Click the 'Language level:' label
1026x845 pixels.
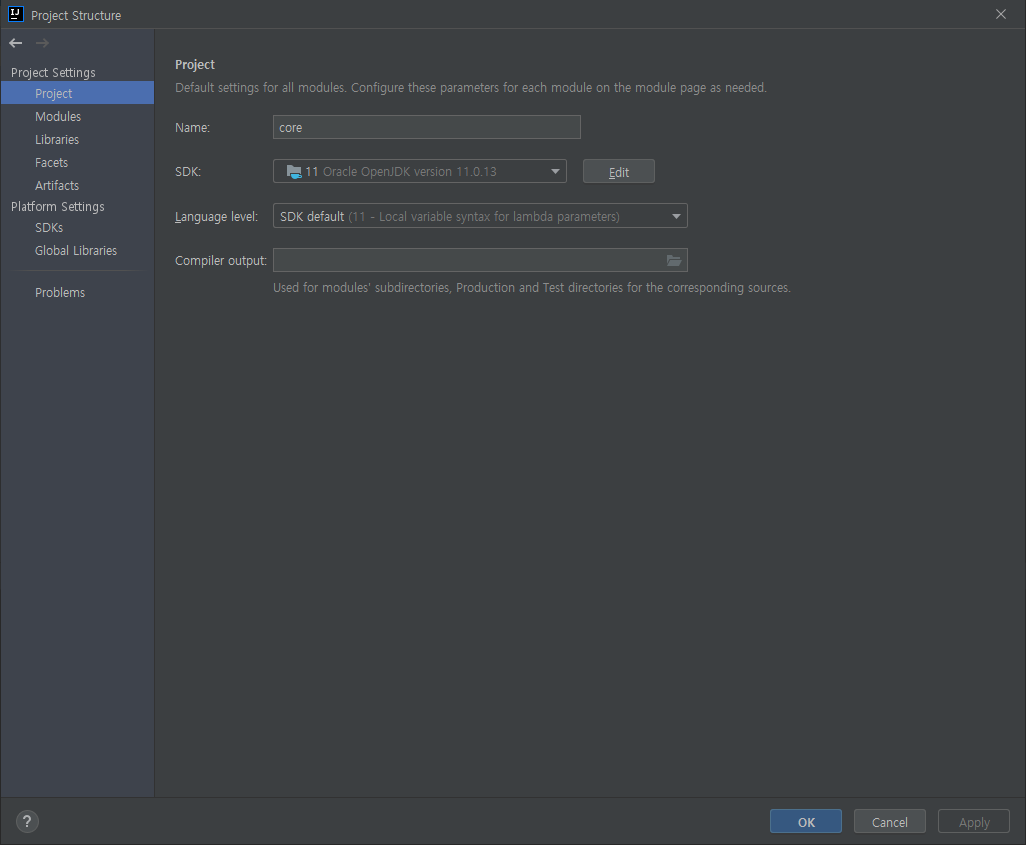(x=216, y=217)
